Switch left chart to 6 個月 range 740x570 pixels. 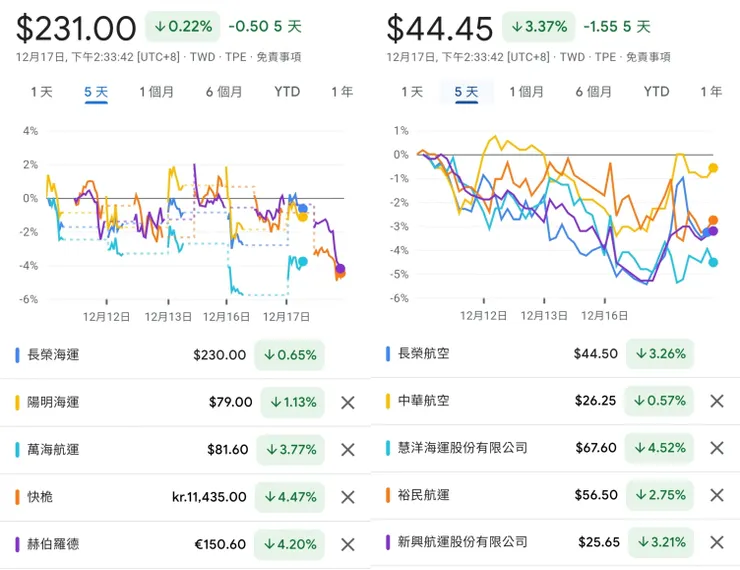point(224,92)
